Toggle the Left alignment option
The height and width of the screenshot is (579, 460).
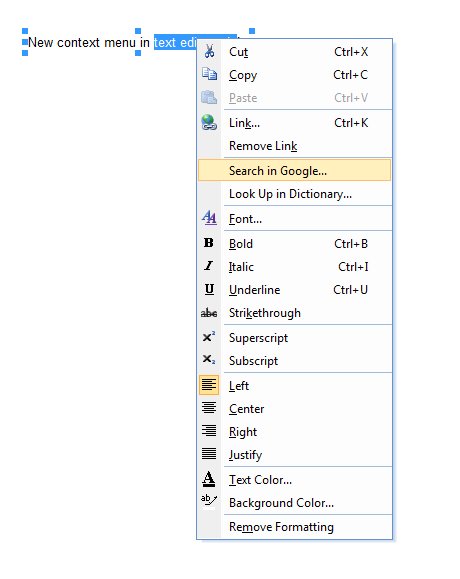[x=295, y=386]
